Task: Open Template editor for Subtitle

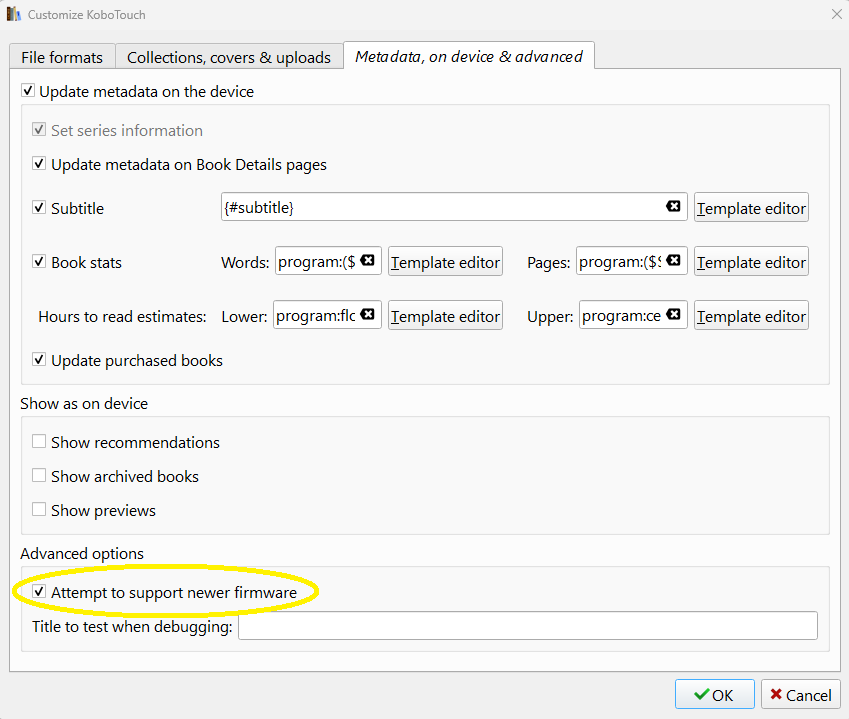Action: (751, 207)
